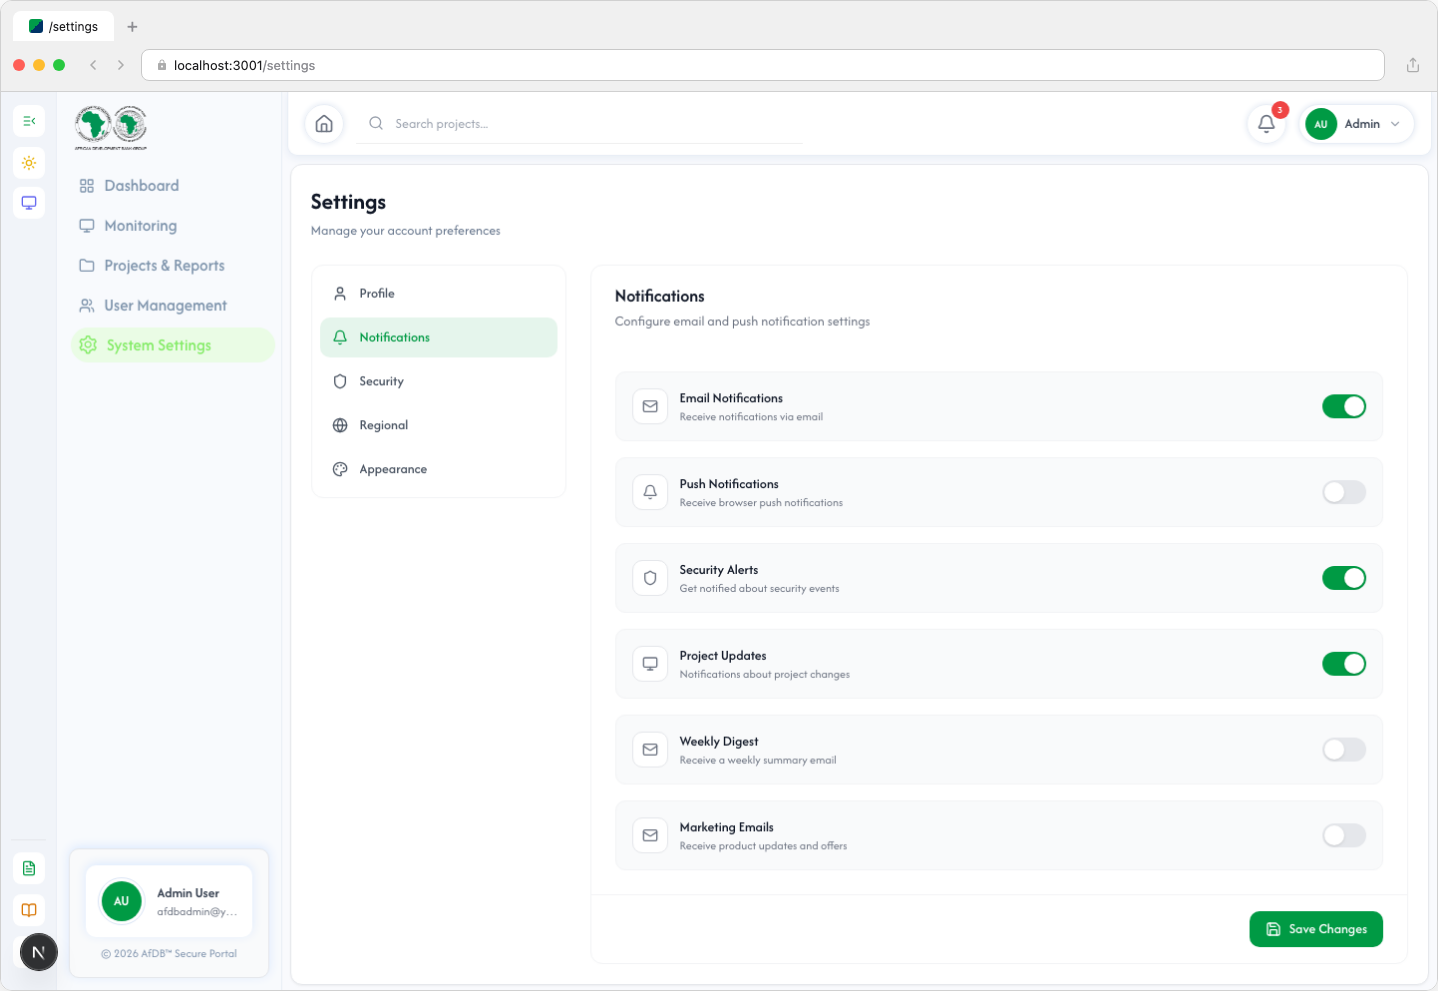Open the Admin User card in sidebar
This screenshot has height=991, width=1438.
pos(169,901)
